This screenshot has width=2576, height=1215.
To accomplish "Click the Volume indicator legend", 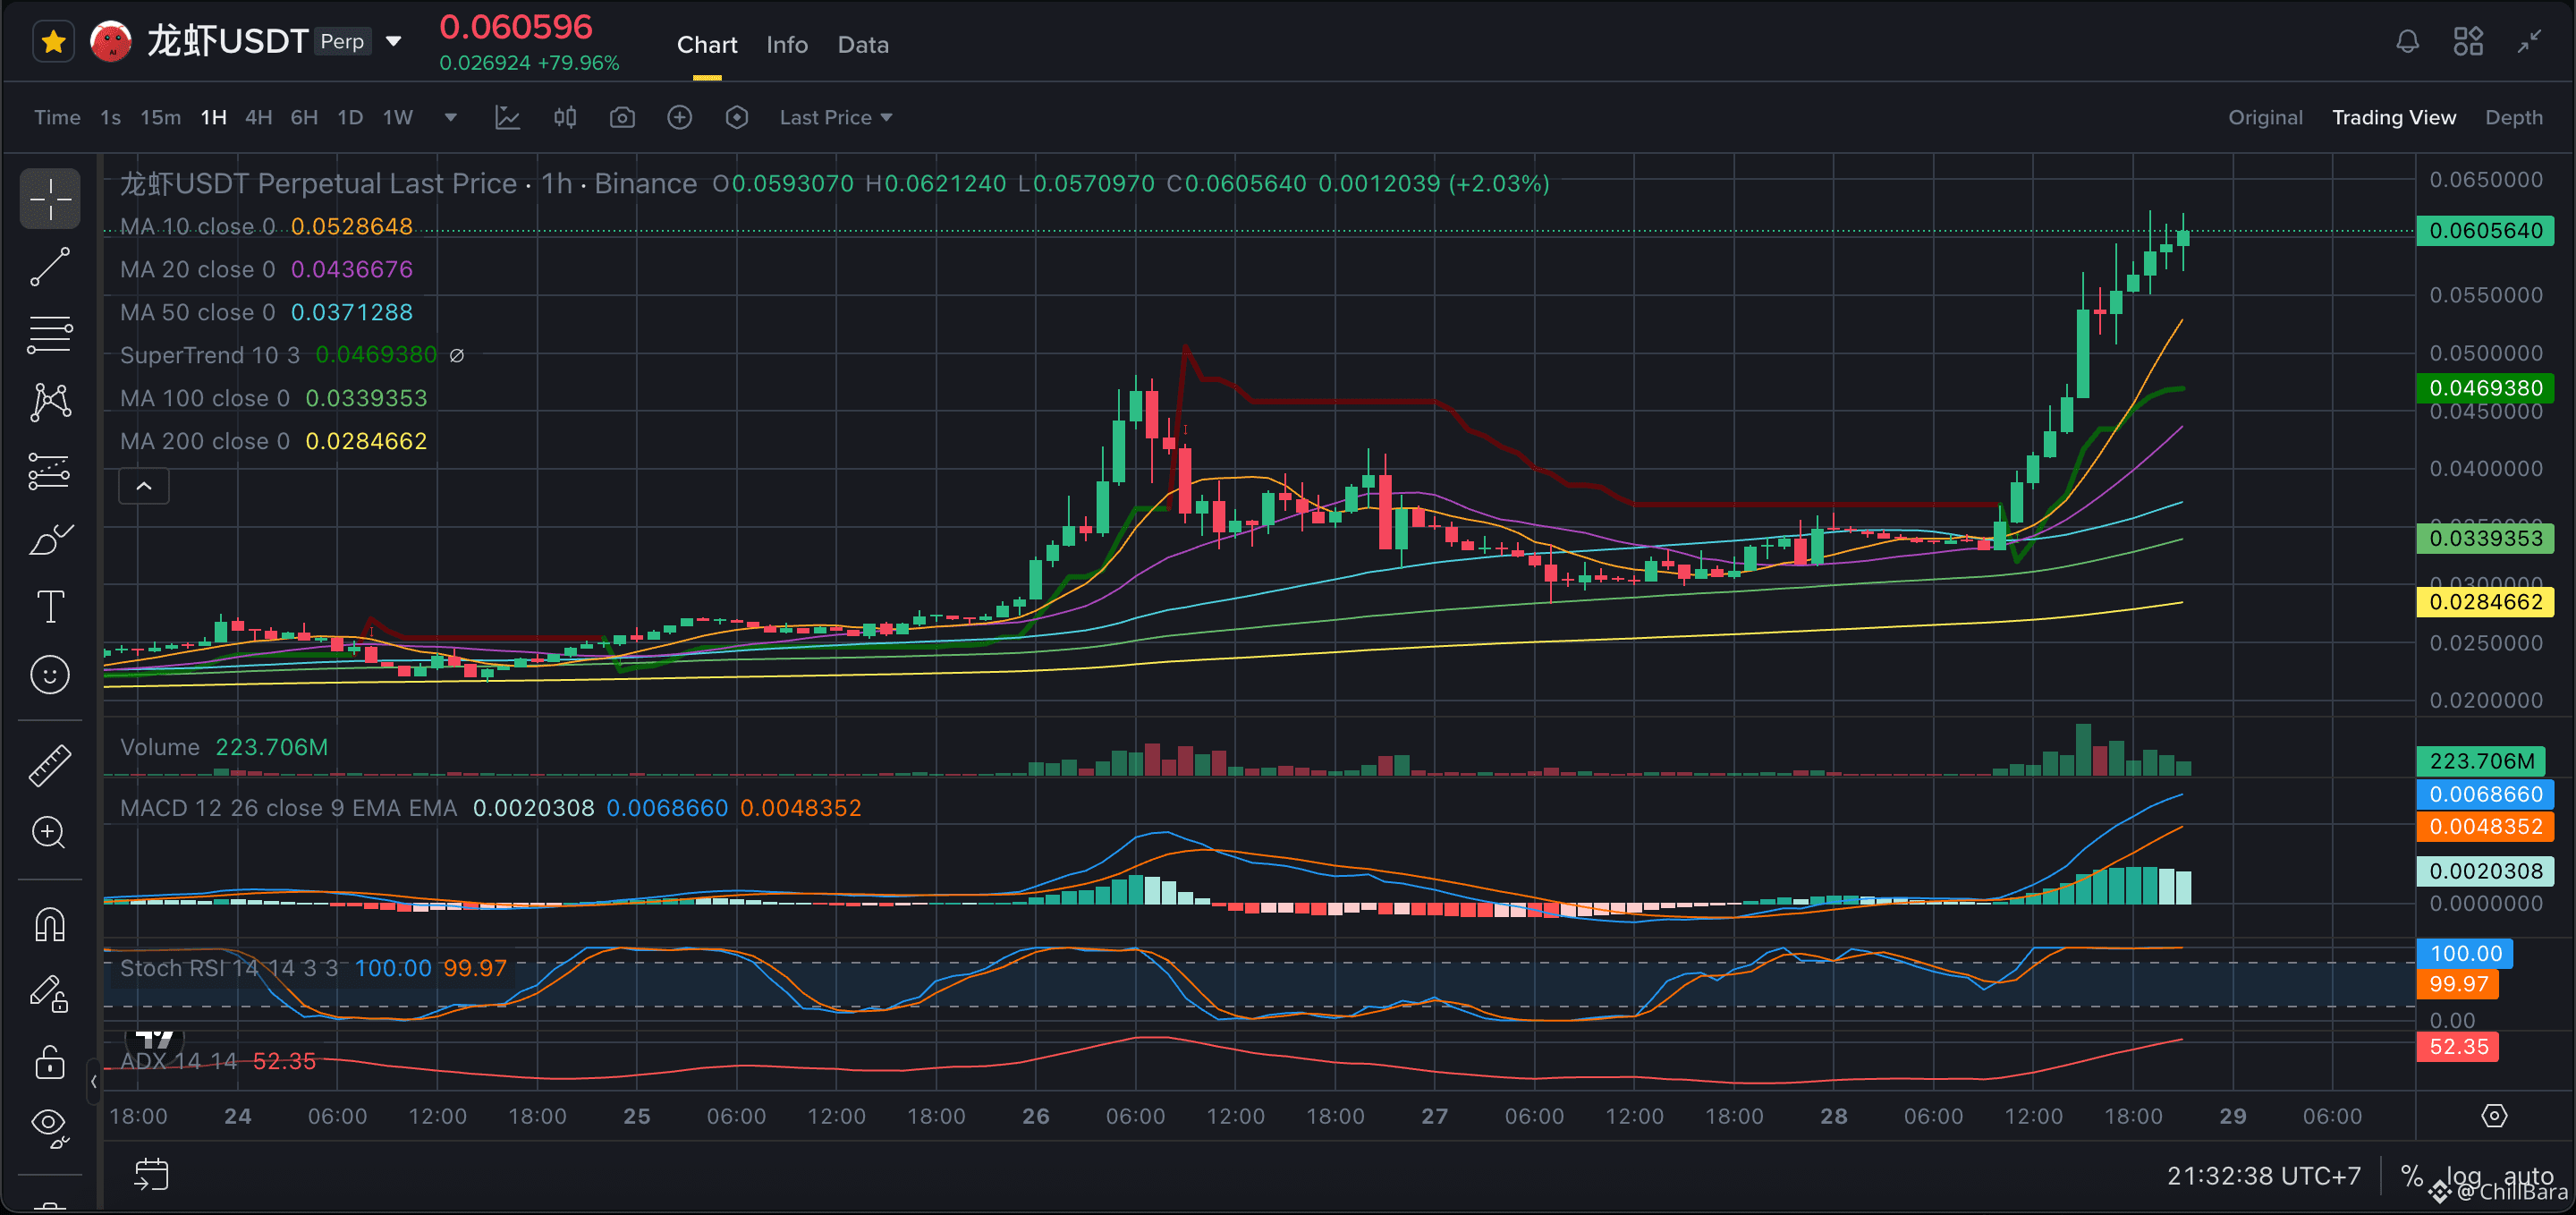I will [x=160, y=748].
